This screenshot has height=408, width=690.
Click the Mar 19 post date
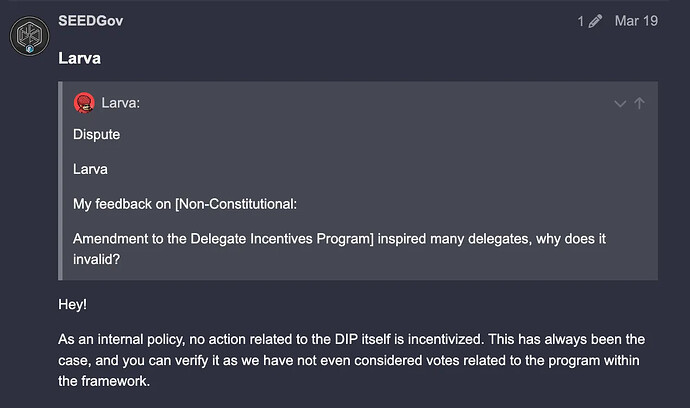coord(636,21)
